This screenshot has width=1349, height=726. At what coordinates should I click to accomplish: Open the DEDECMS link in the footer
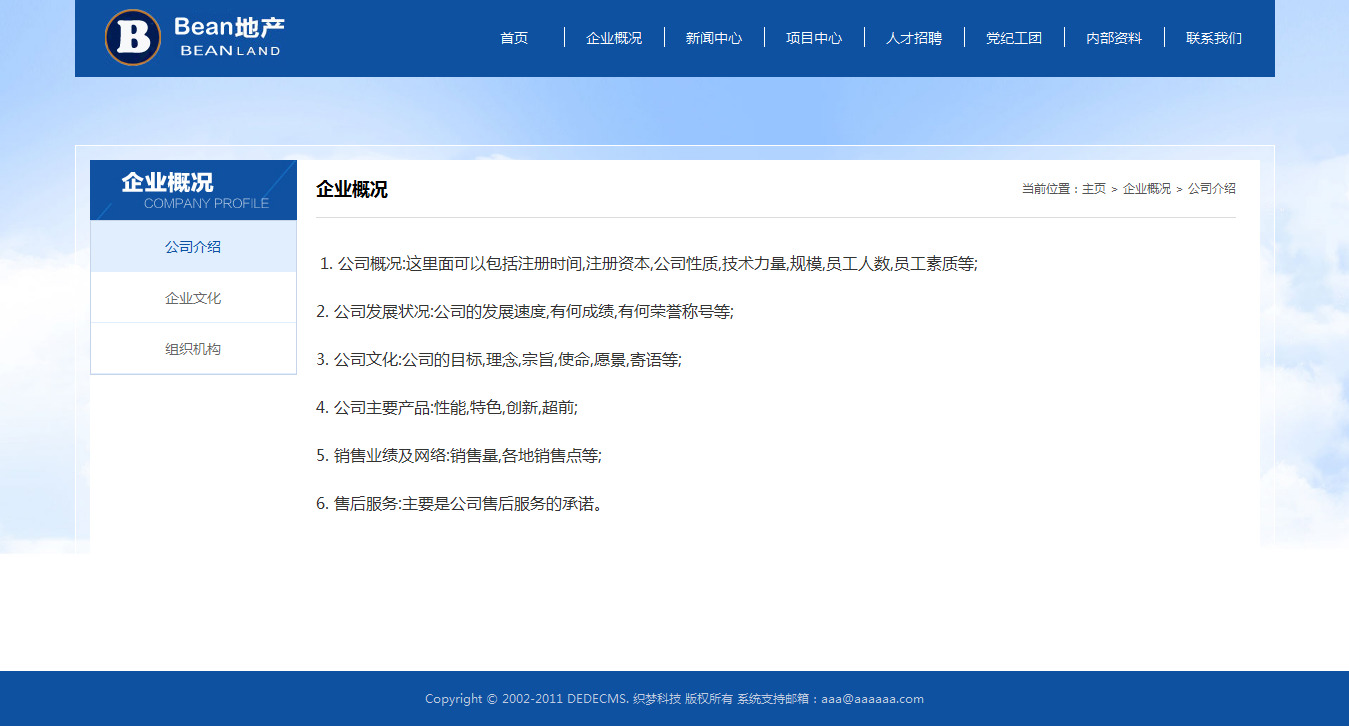(x=596, y=699)
